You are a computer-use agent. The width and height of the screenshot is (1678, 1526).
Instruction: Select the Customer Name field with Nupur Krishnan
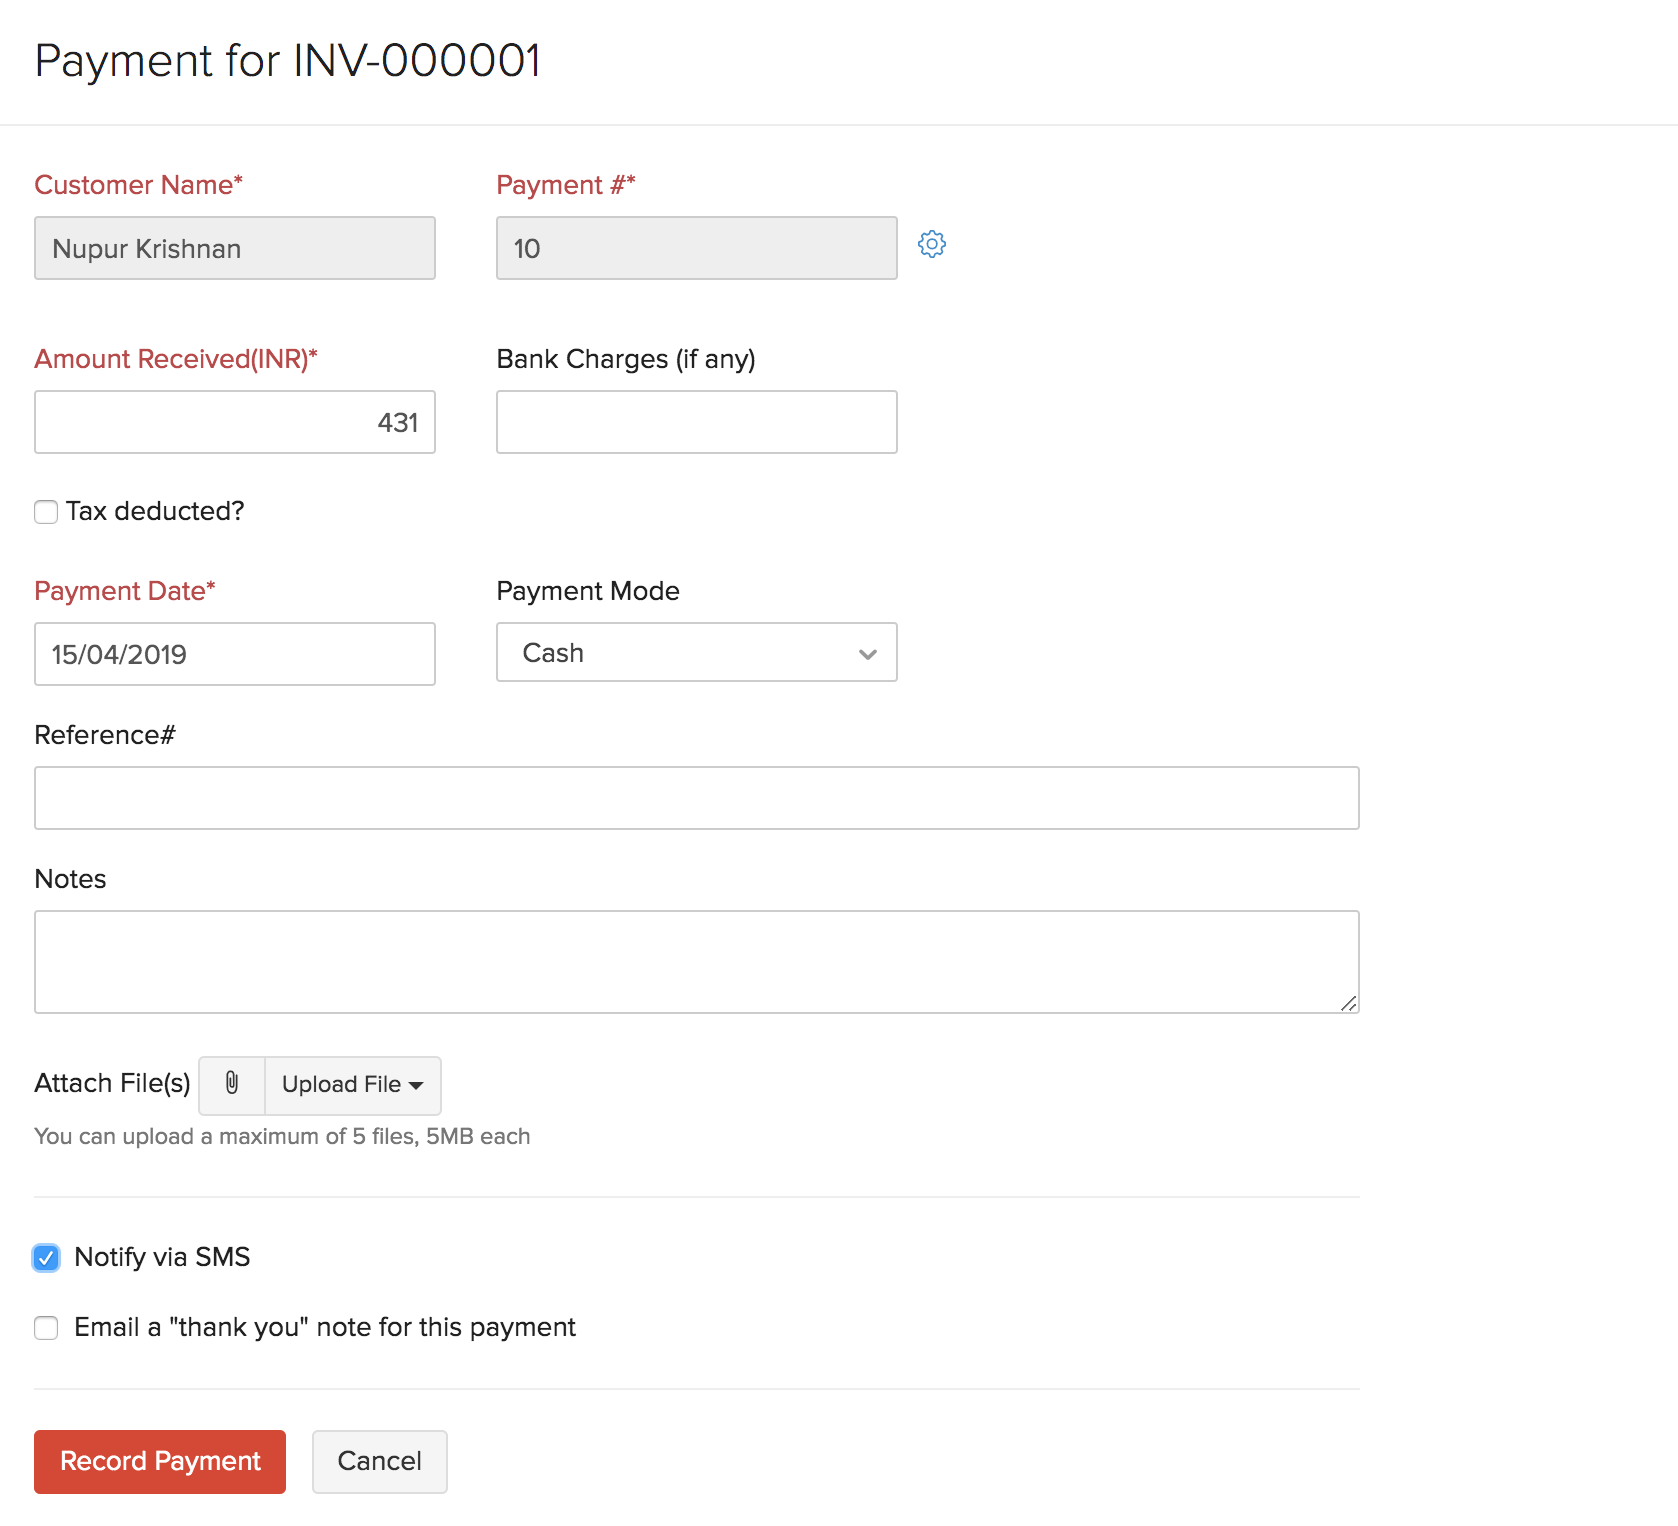pos(234,248)
